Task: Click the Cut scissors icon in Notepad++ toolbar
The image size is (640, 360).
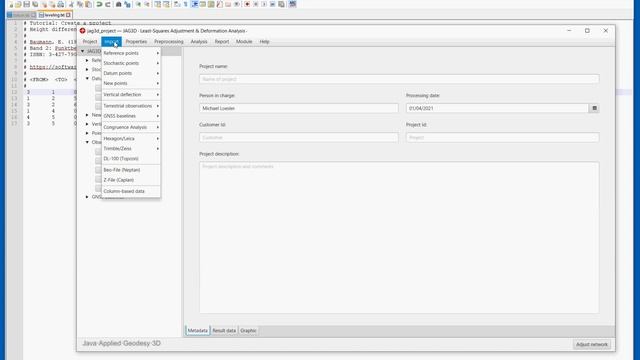Action: [71, 4]
